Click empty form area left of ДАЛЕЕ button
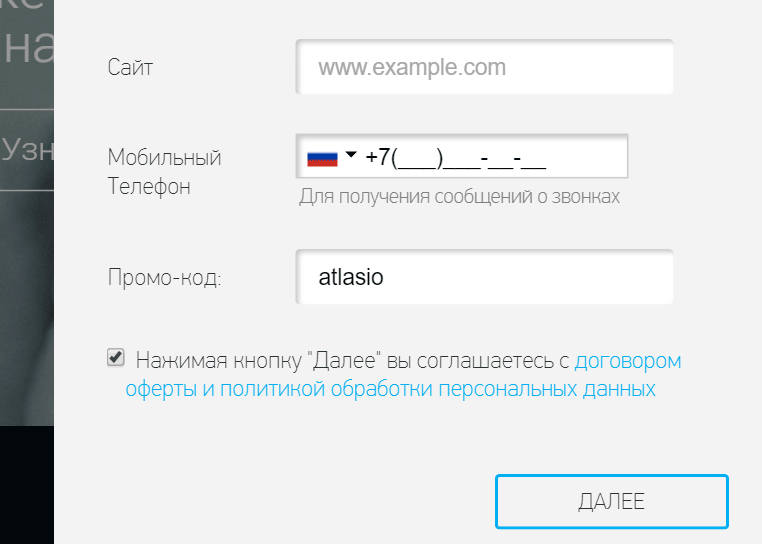762x544 pixels. (x=280, y=500)
